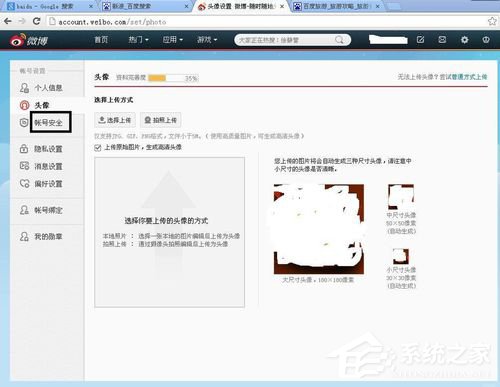500x387 pixels.
Task: Switch to baidu Google search tab
Action: [x=49, y=6]
